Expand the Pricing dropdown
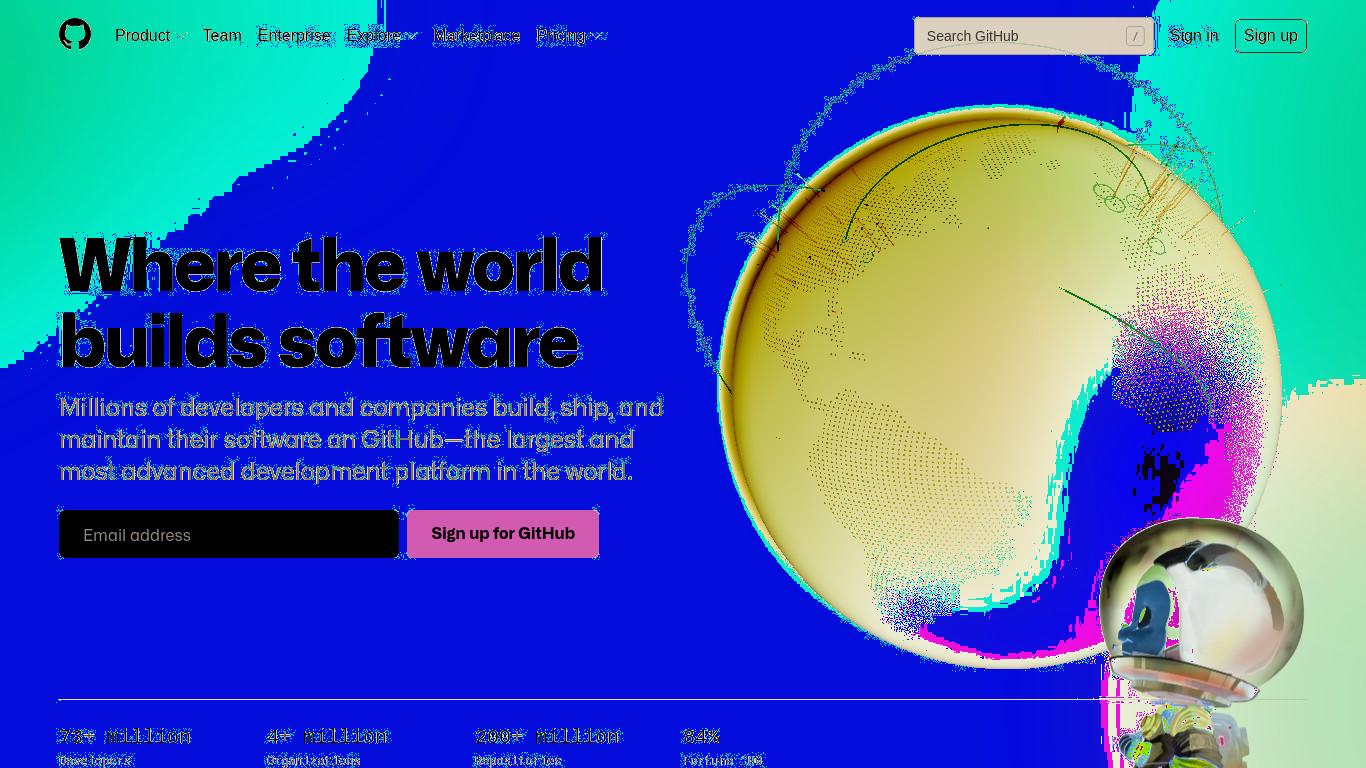 571,36
